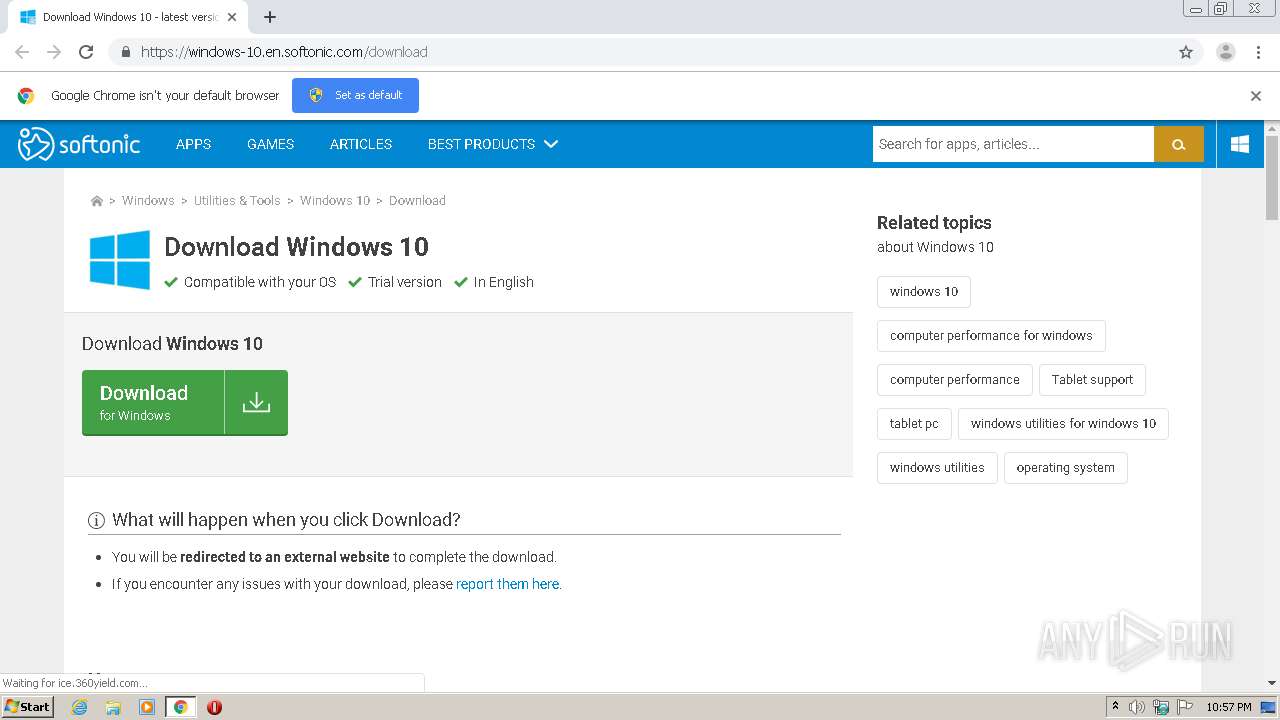This screenshot has height=720, width=1280.
Task: Reload the page
Action: point(86,52)
